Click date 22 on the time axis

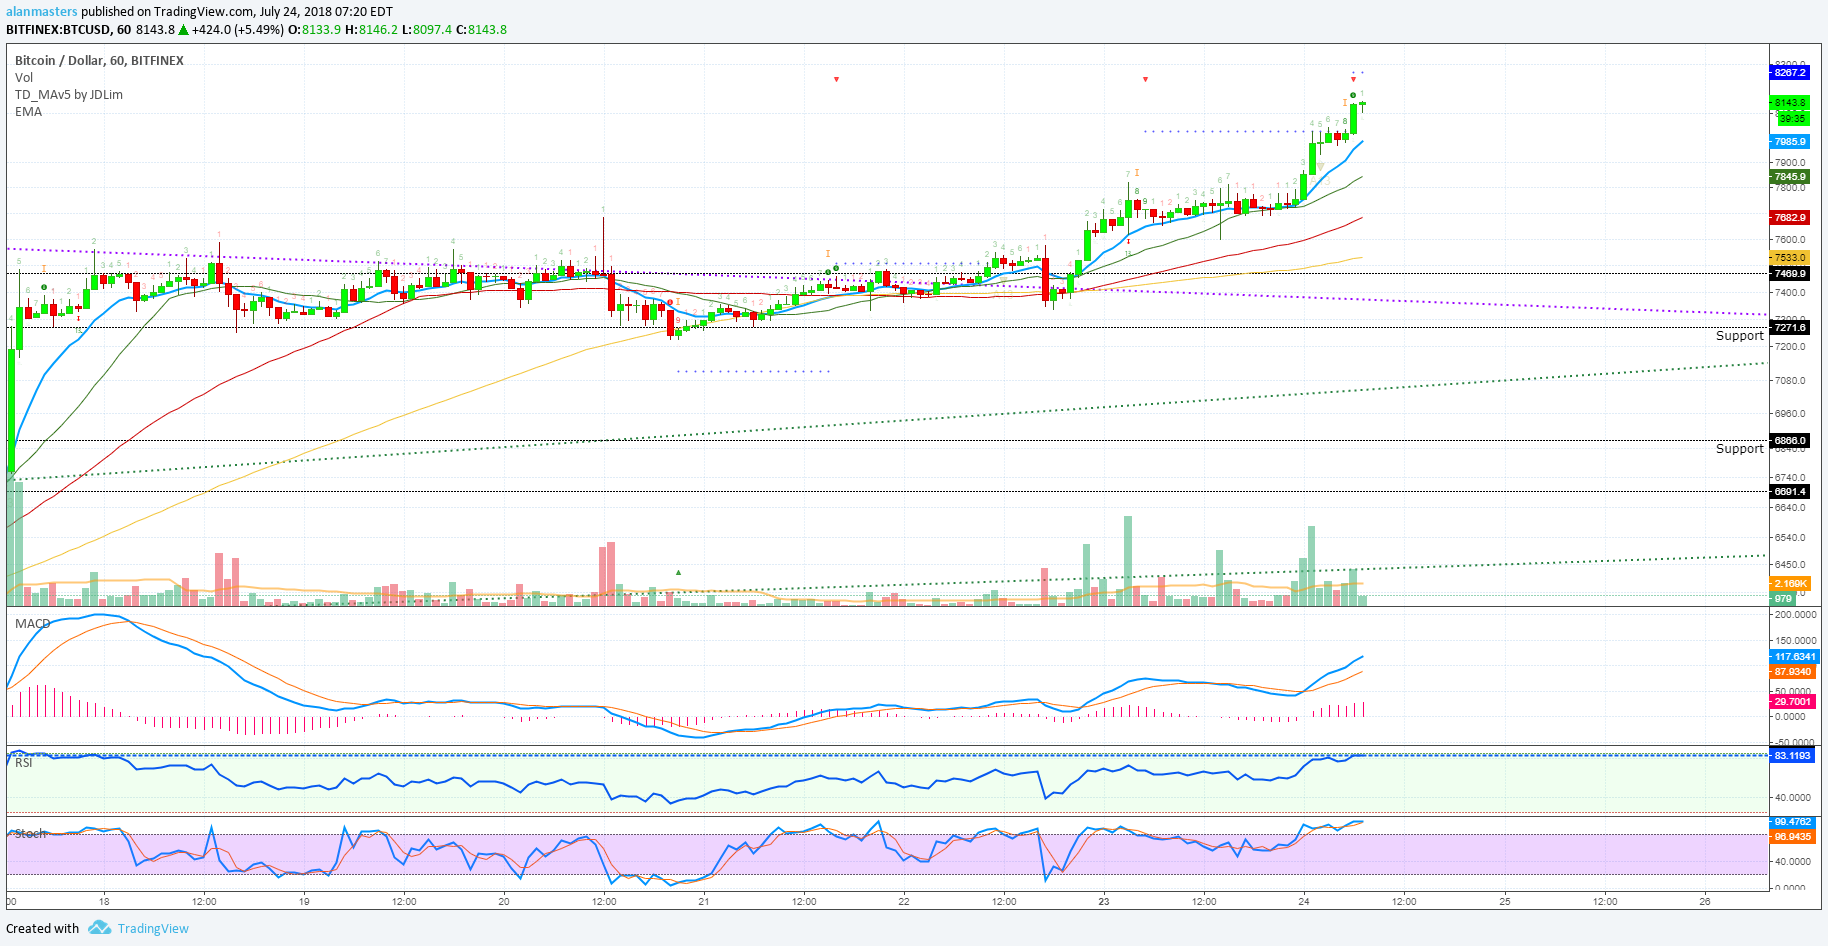point(904,901)
